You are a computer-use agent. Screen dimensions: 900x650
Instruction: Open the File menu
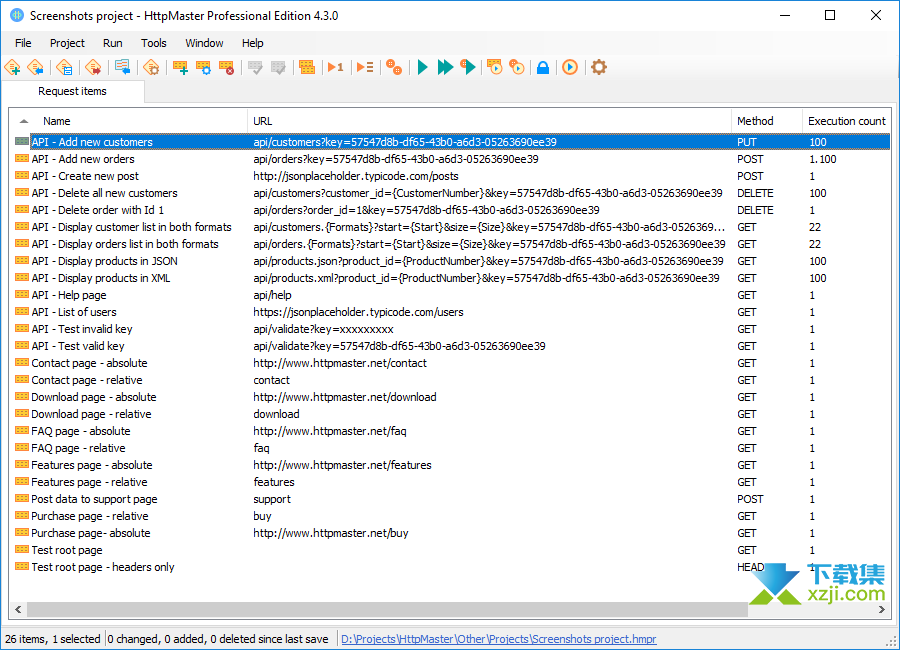[23, 43]
